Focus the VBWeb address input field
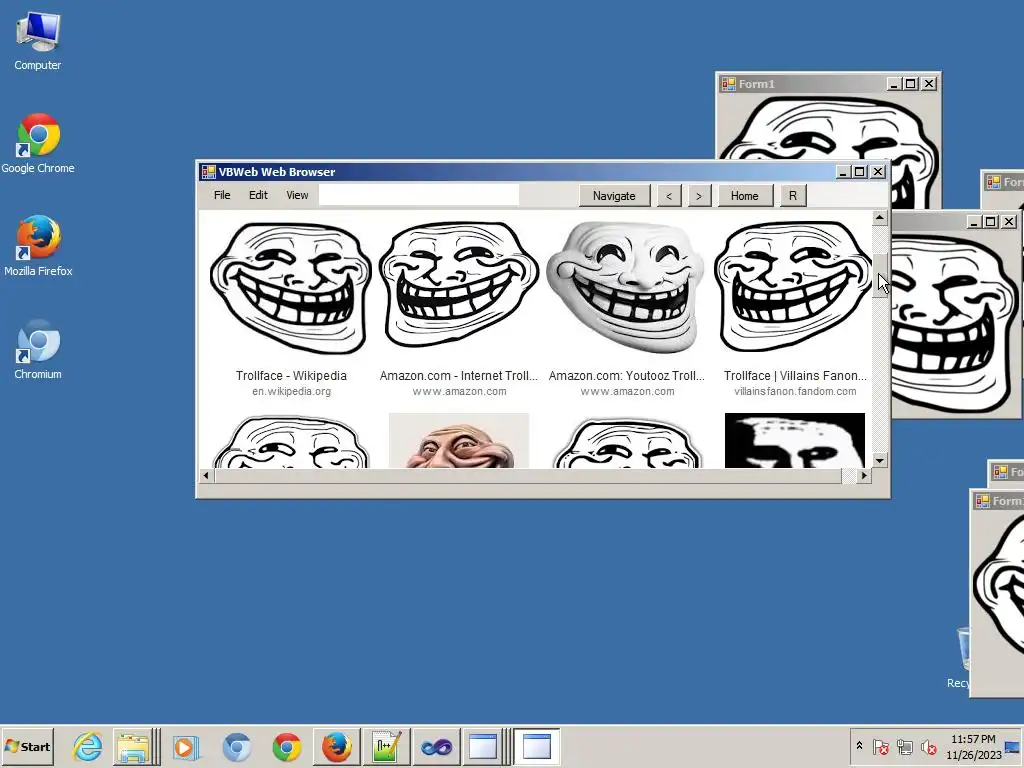Viewport: 1024px width, 768px height. 419,195
